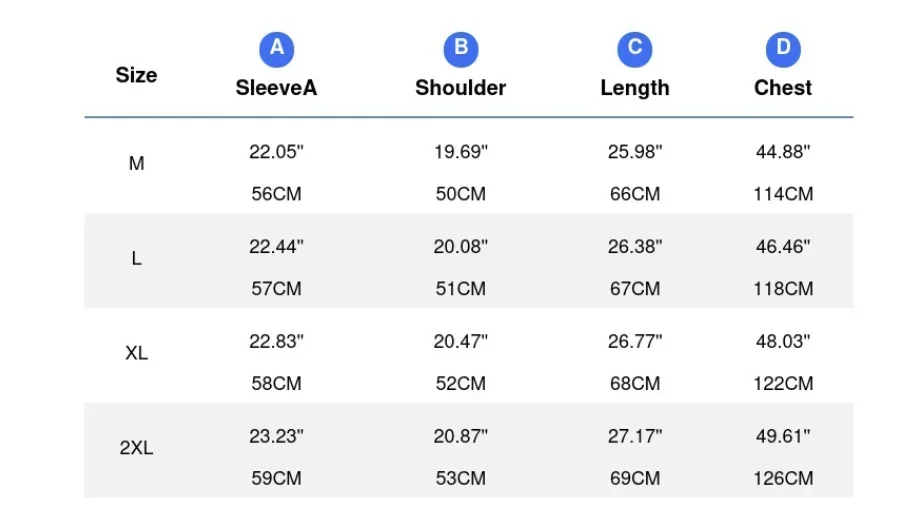
Task: Select the Size column header
Action: [136, 75]
